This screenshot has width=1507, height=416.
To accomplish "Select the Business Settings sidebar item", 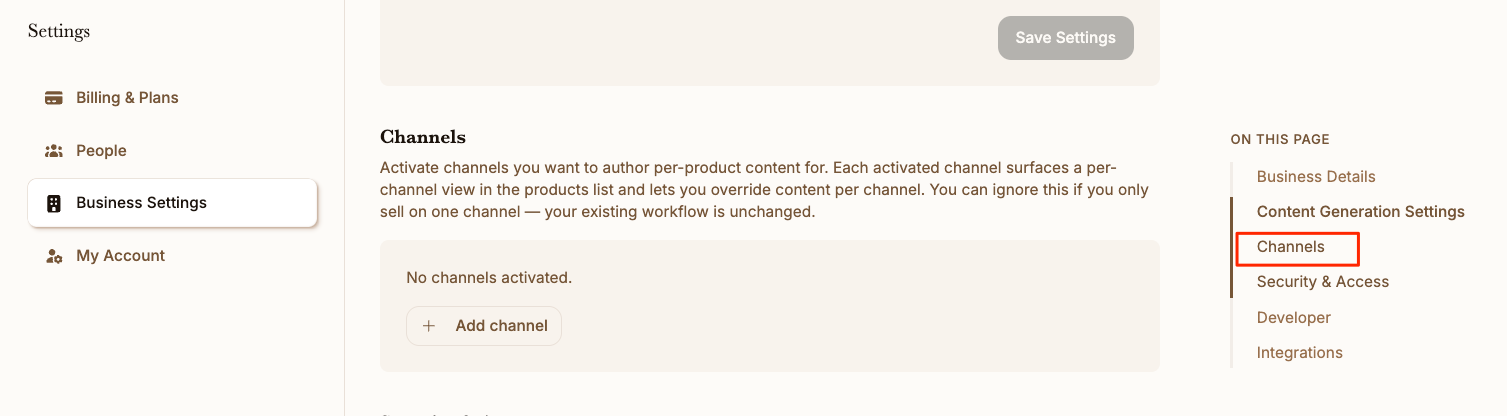I will click(x=172, y=203).
